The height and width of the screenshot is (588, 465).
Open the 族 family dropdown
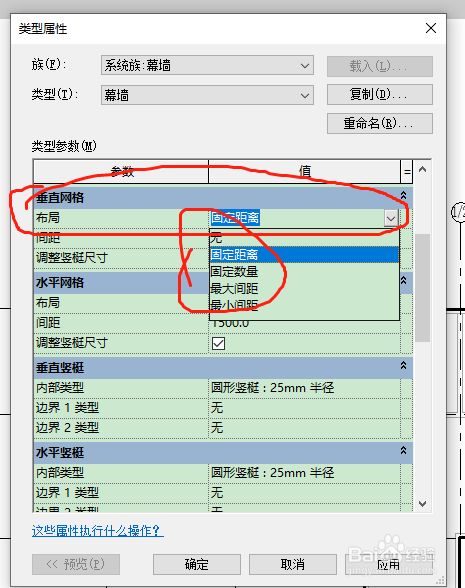(207, 65)
